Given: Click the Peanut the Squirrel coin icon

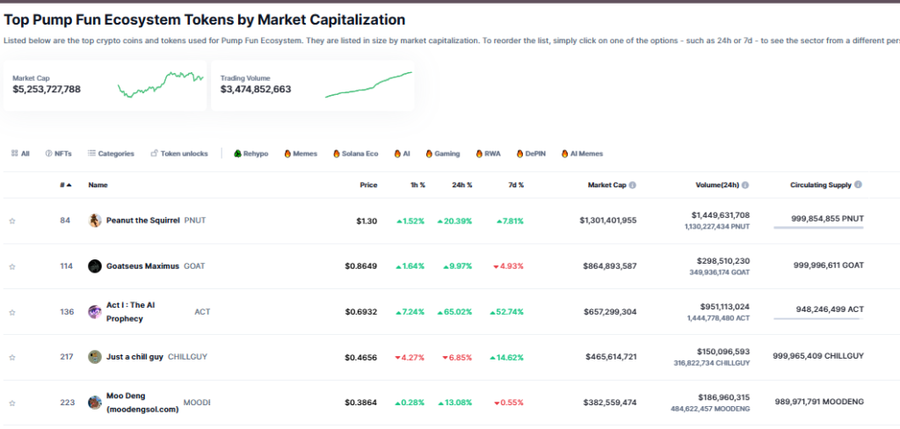Looking at the screenshot, I should [95, 220].
